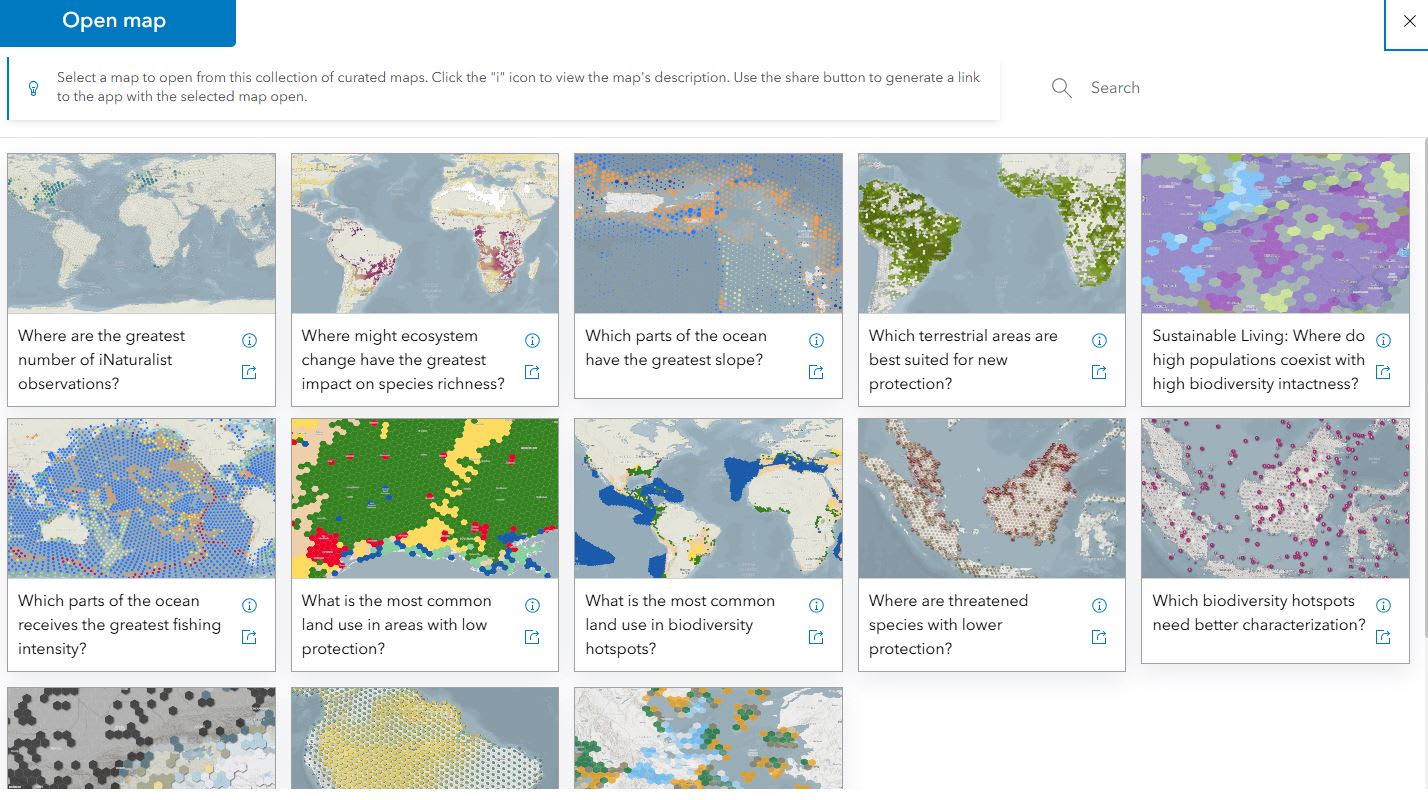Show info for fishing intensity map
Image resolution: width=1428 pixels, height=800 pixels.
[249, 605]
